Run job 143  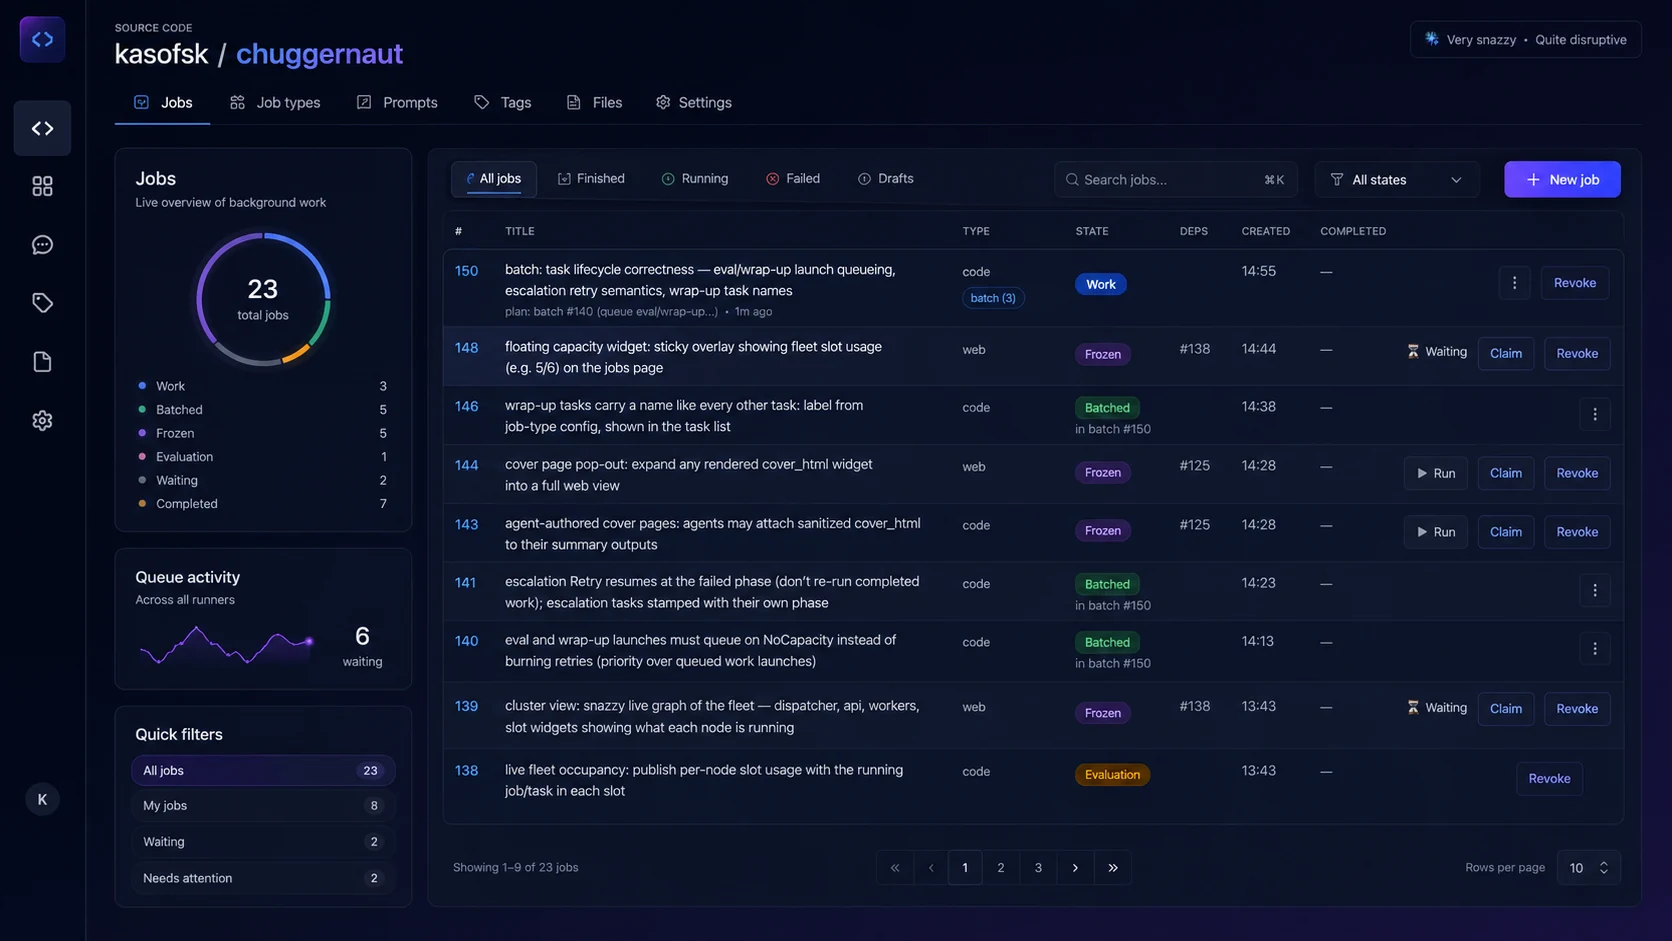(1435, 532)
